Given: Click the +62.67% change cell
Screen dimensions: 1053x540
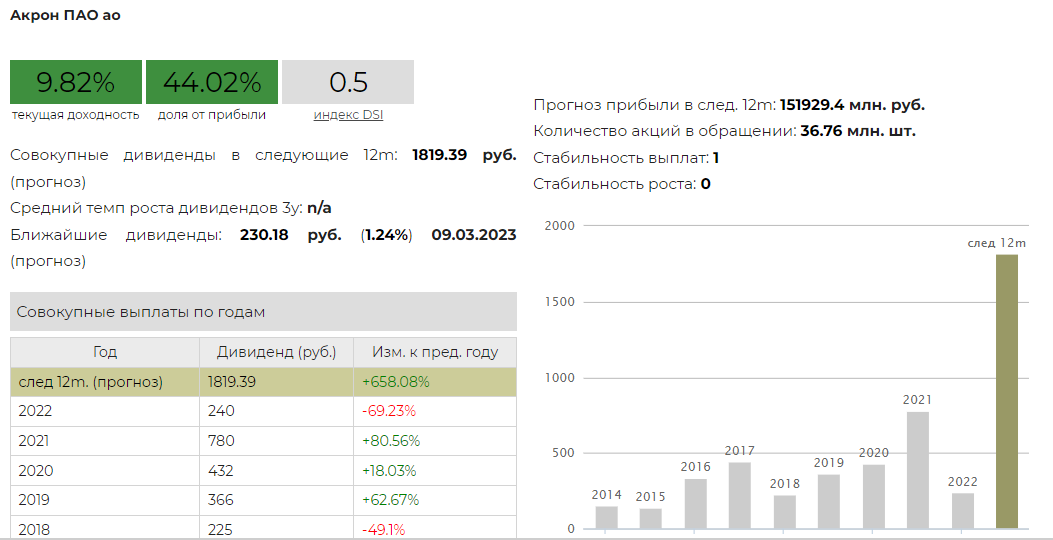Looking at the screenshot, I should coord(435,500).
